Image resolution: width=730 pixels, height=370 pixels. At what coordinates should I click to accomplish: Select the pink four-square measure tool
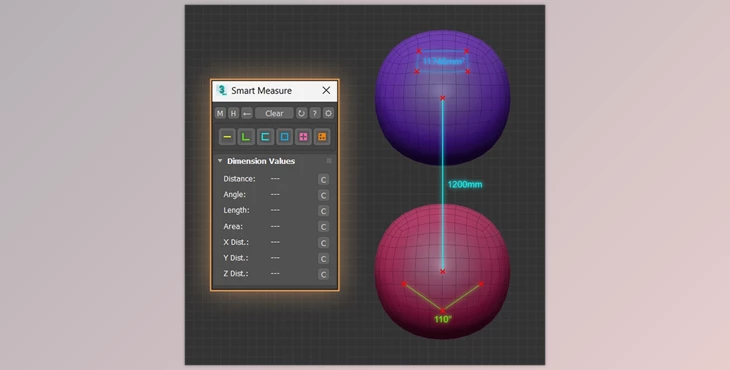pyautogui.click(x=304, y=137)
